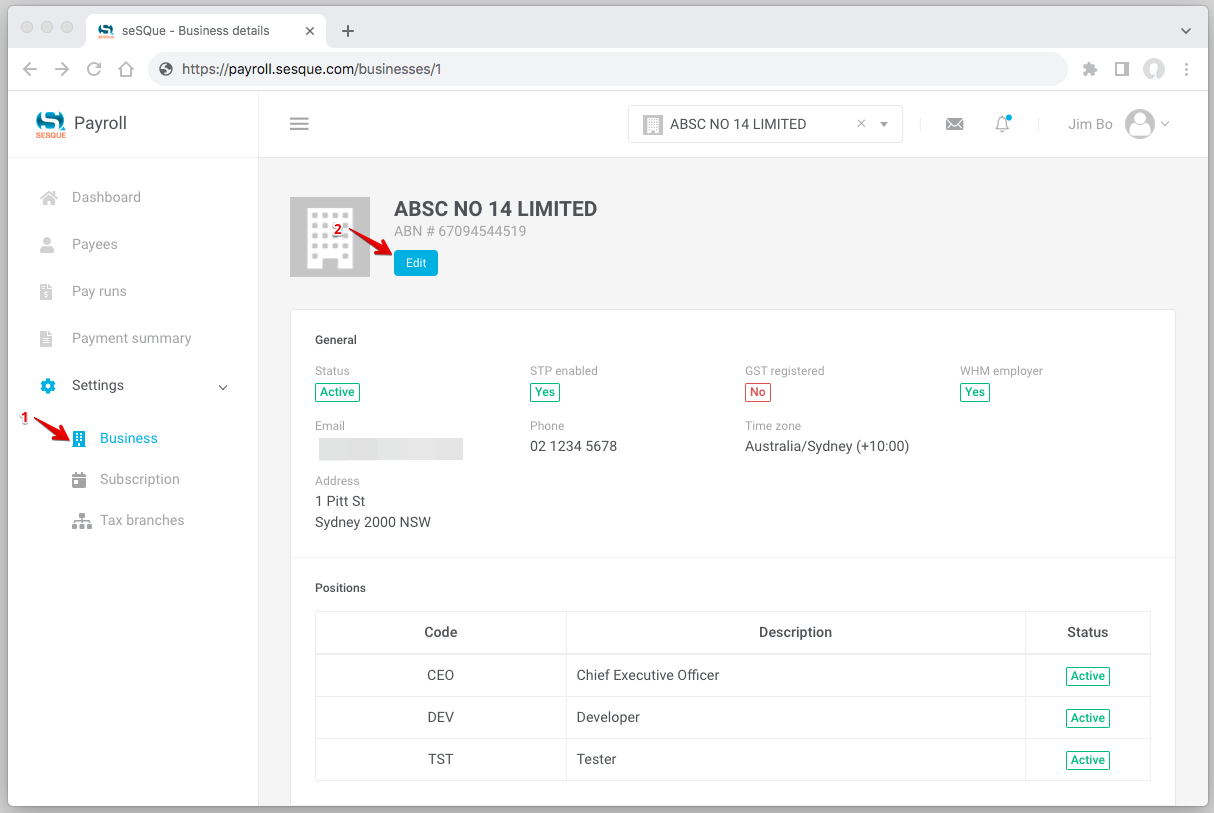
Task: Click the hamburger menu icon
Action: pos(299,124)
